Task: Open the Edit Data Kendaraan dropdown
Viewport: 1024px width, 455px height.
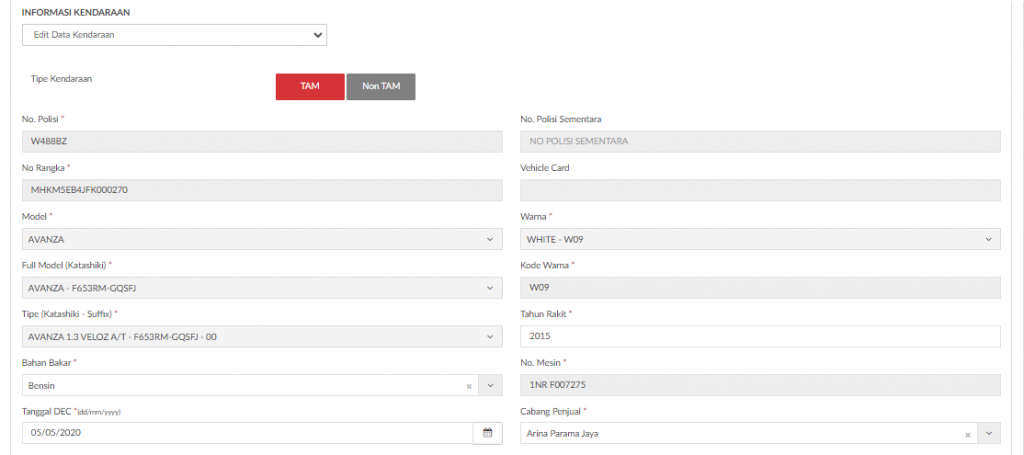Action: click(x=174, y=35)
